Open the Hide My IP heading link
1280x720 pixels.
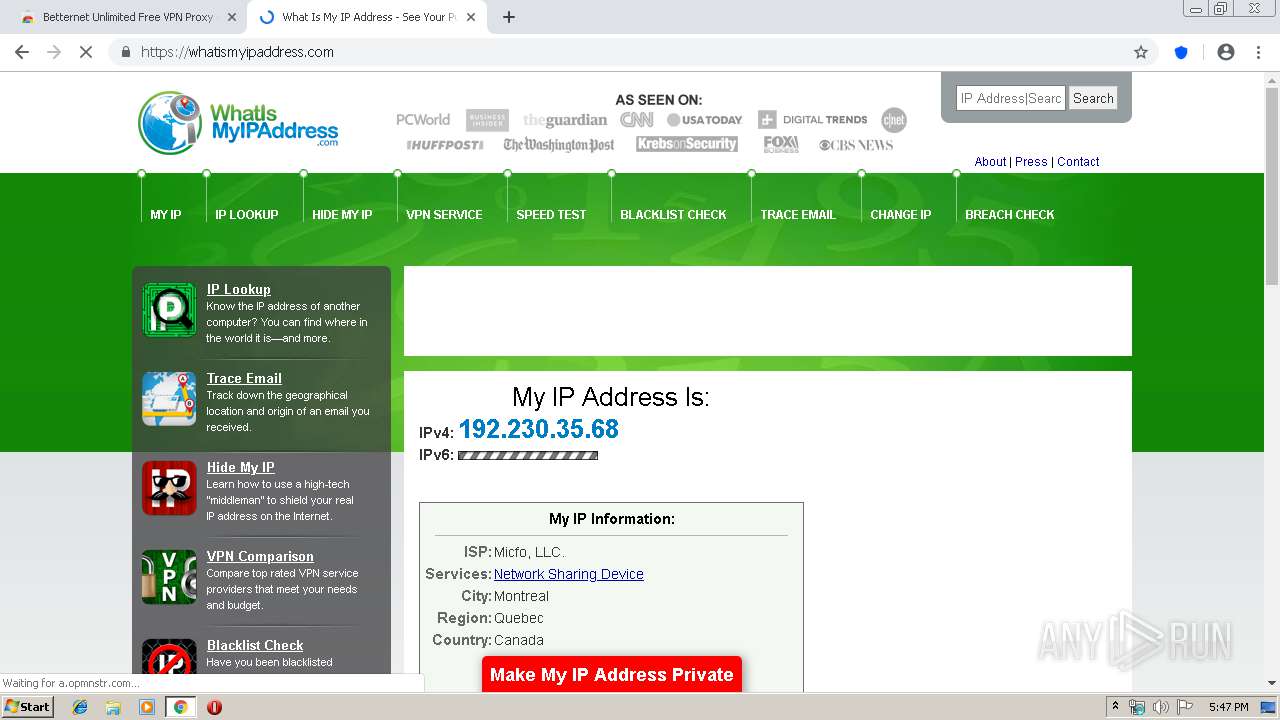coord(240,467)
